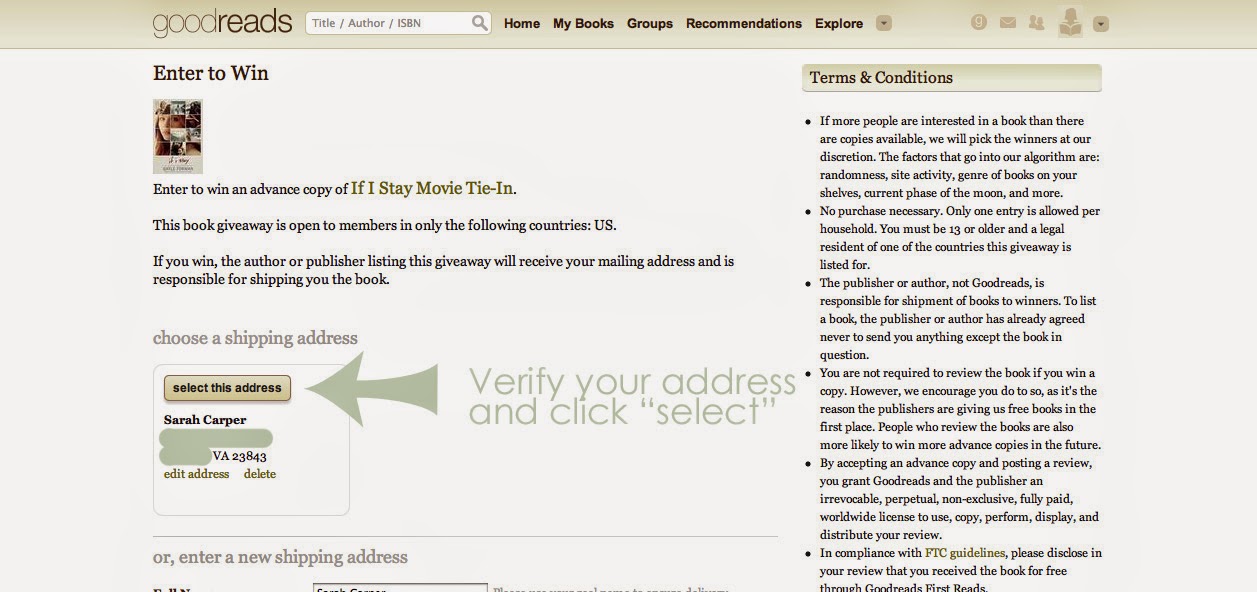Open the Groups menu item
Viewport: 1257px width, 592px height.
point(650,23)
